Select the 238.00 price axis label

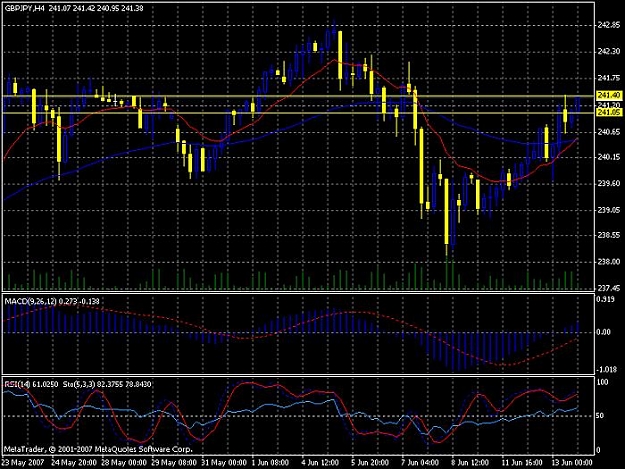(609, 262)
